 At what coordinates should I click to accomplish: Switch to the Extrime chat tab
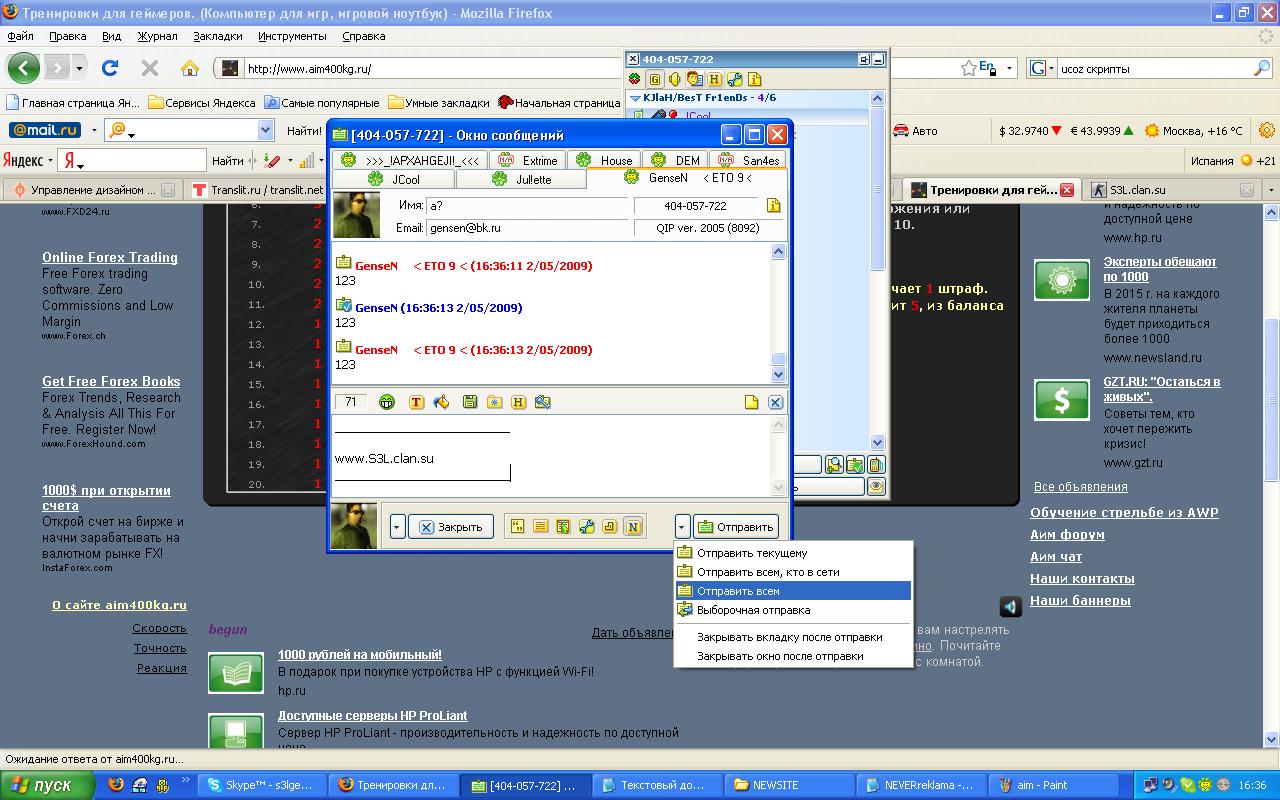pos(528,160)
